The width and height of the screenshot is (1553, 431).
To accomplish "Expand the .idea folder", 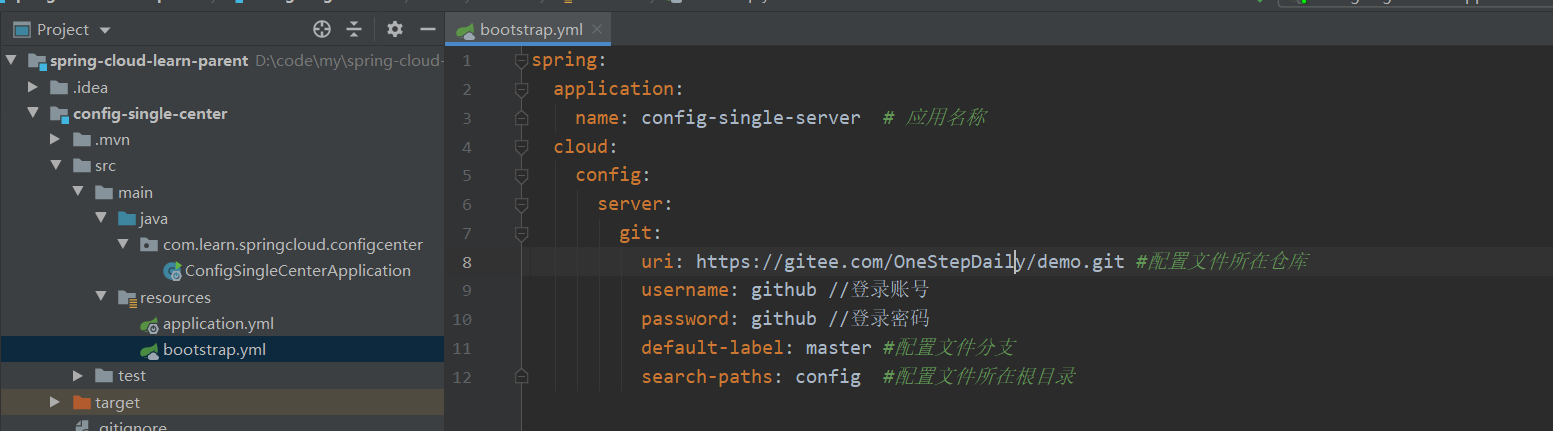I will pos(34,88).
